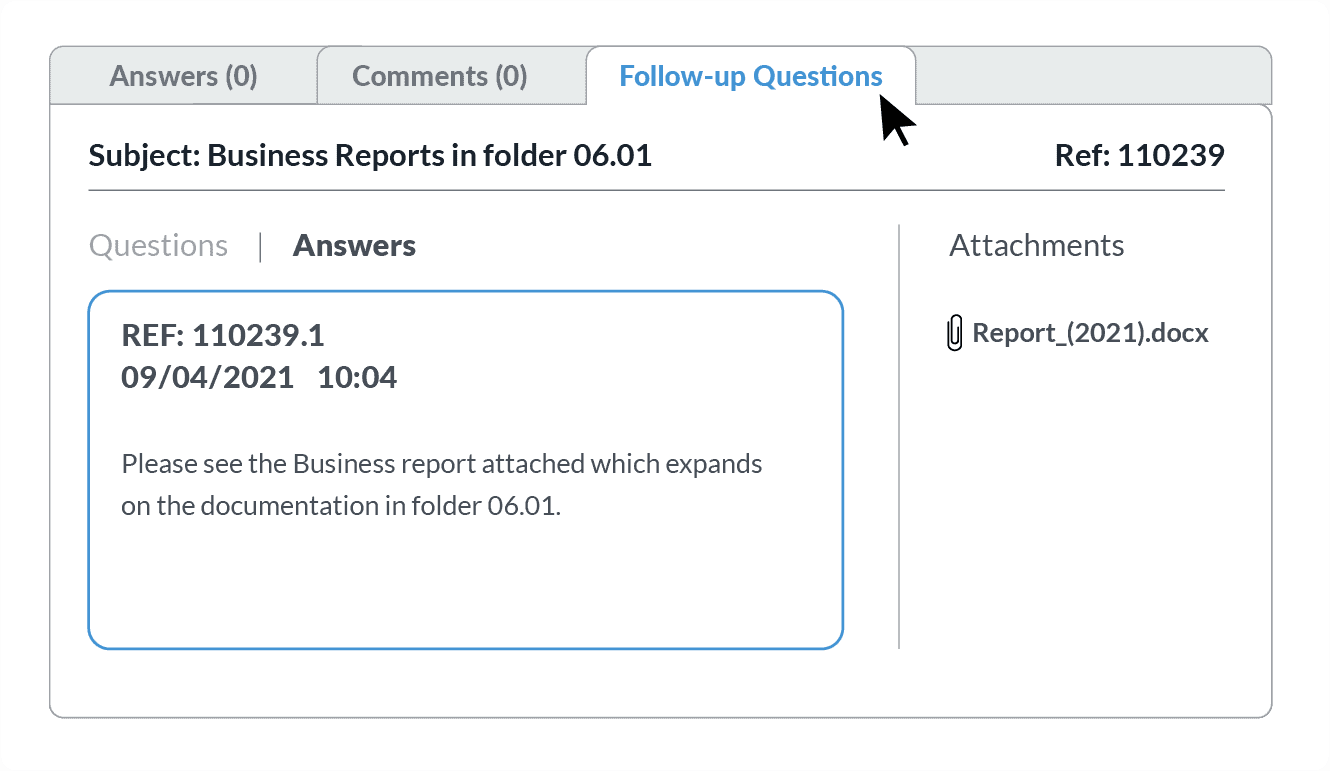Click the empty tab strip beside Follow-up Questions

pyautogui.click(x=1090, y=76)
